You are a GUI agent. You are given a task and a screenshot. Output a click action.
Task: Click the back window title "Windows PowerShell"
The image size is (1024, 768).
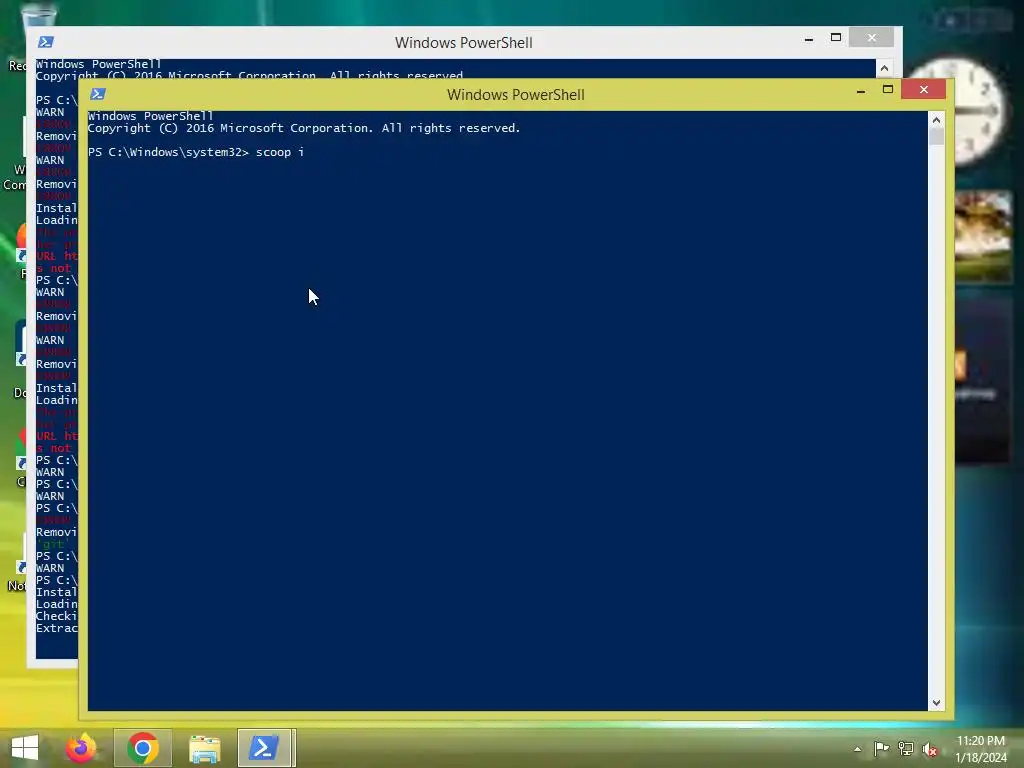click(463, 42)
